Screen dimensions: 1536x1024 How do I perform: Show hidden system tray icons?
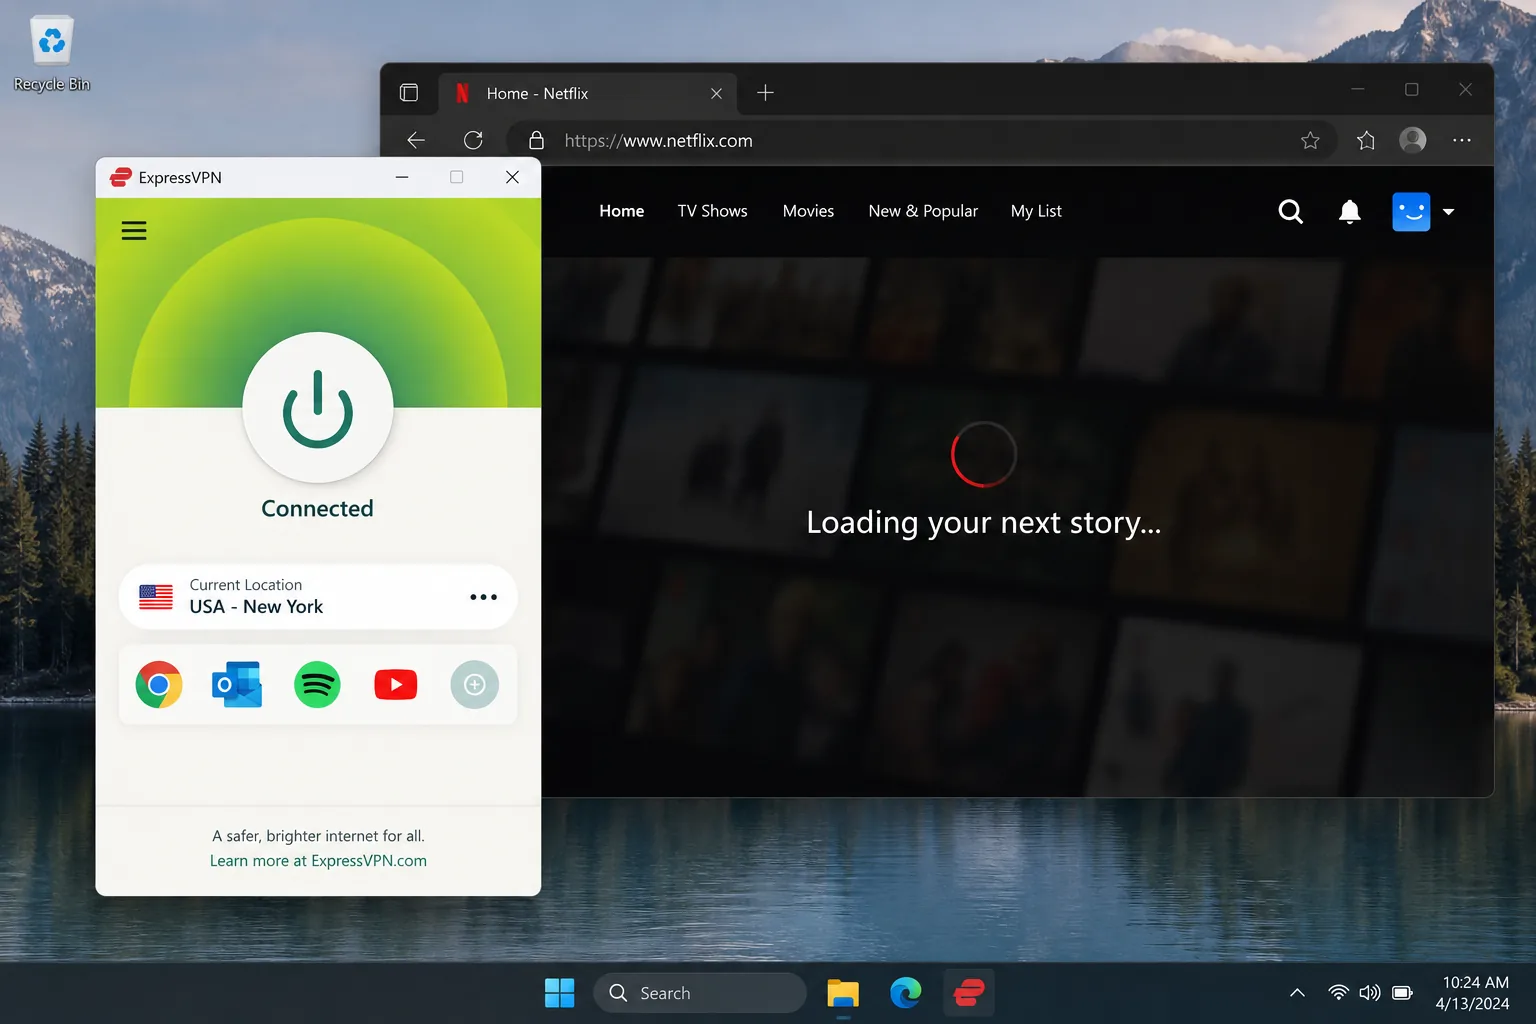click(x=1297, y=993)
